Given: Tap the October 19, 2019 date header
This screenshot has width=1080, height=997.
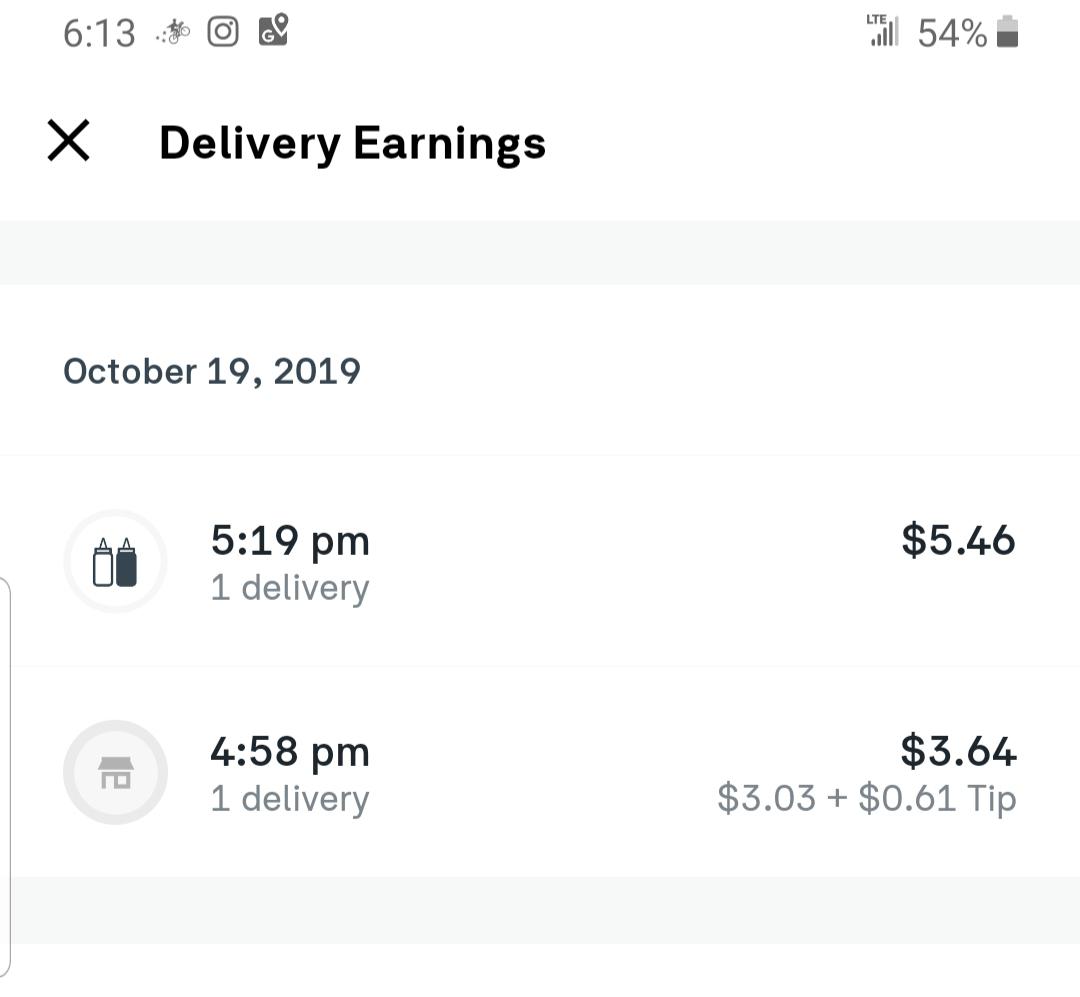Looking at the screenshot, I should [212, 371].
